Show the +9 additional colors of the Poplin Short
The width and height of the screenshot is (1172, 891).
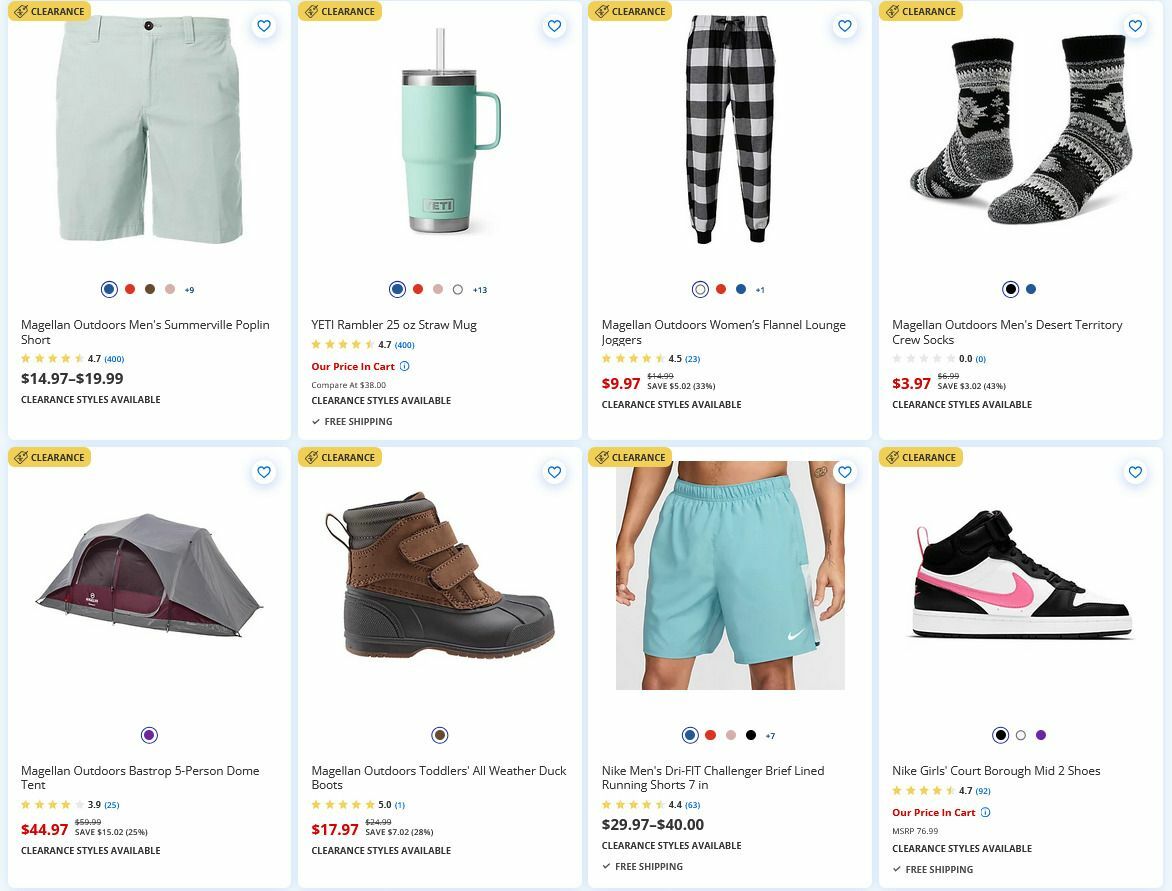[188, 289]
